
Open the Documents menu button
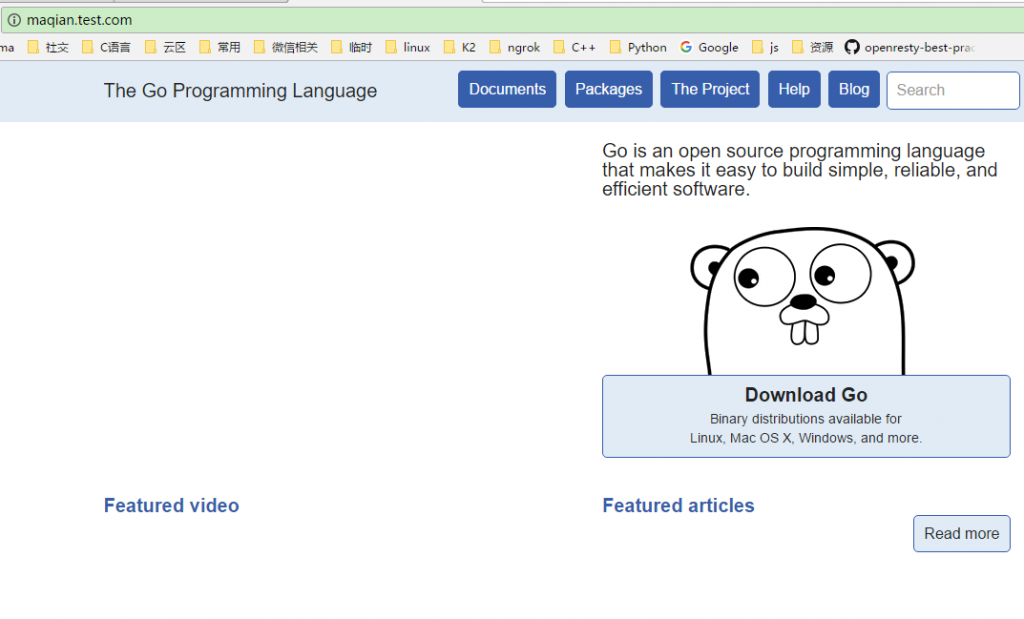pyautogui.click(x=507, y=89)
